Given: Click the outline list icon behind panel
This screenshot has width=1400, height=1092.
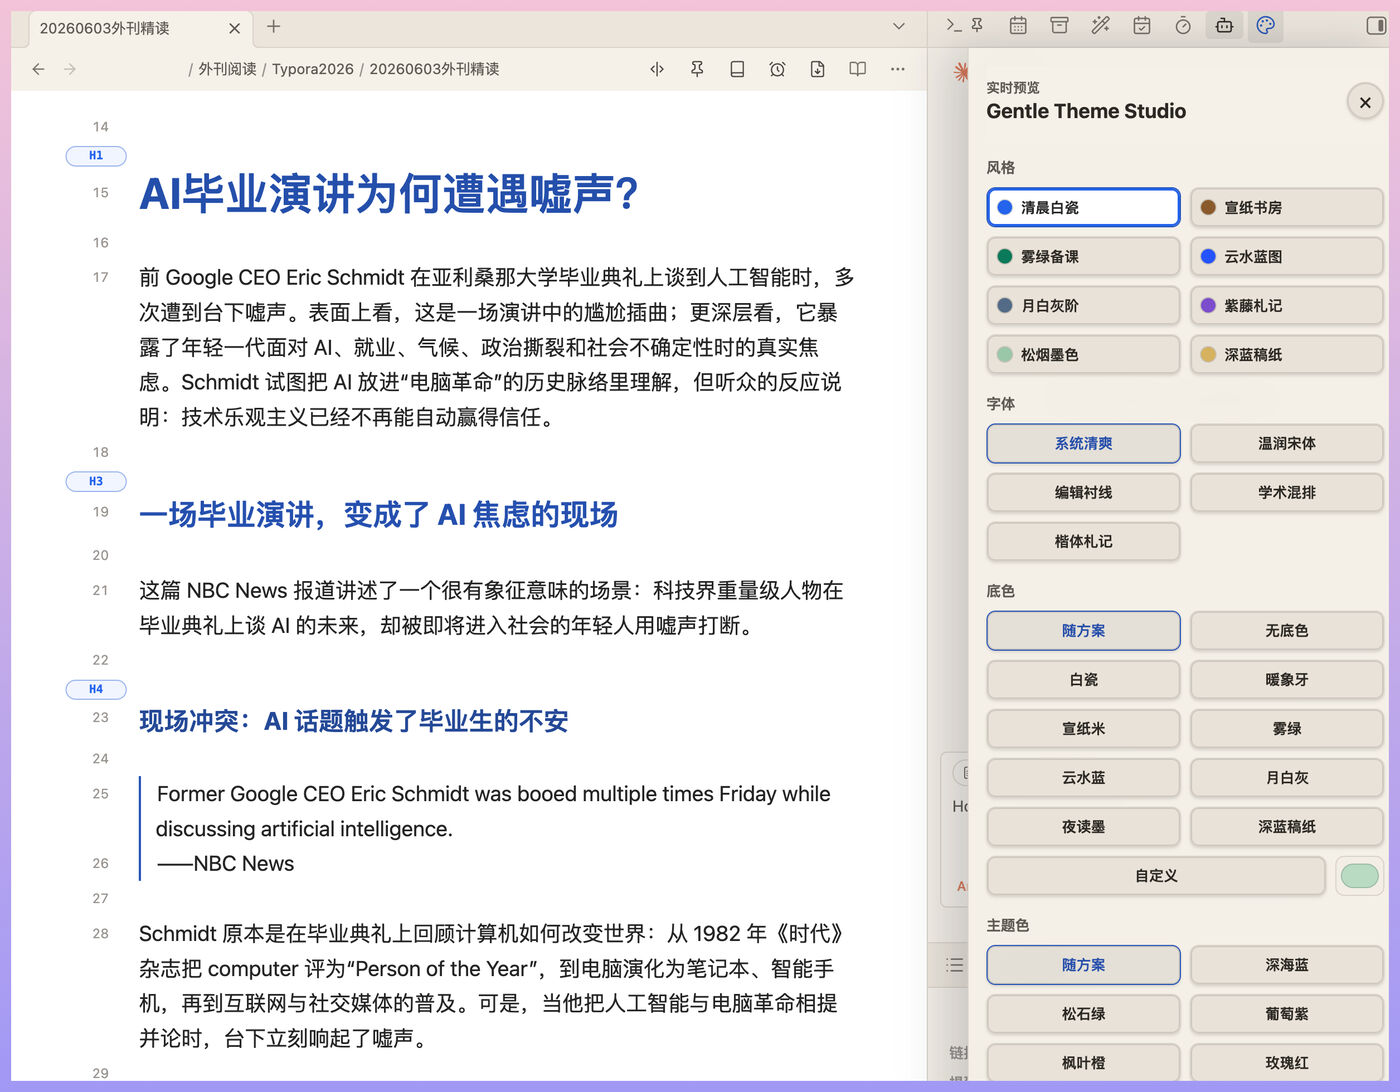Looking at the screenshot, I should pyautogui.click(x=955, y=965).
